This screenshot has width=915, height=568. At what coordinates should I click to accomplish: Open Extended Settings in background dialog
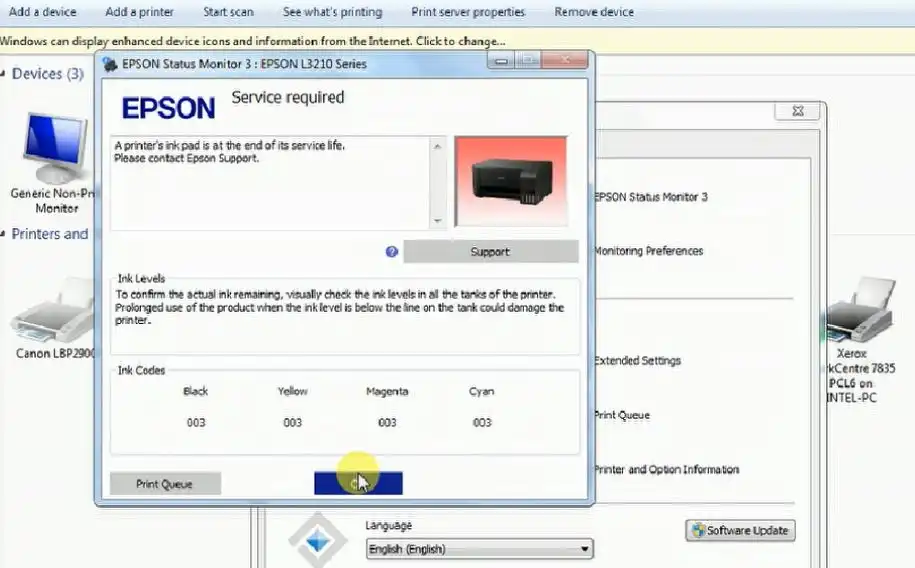[637, 361]
